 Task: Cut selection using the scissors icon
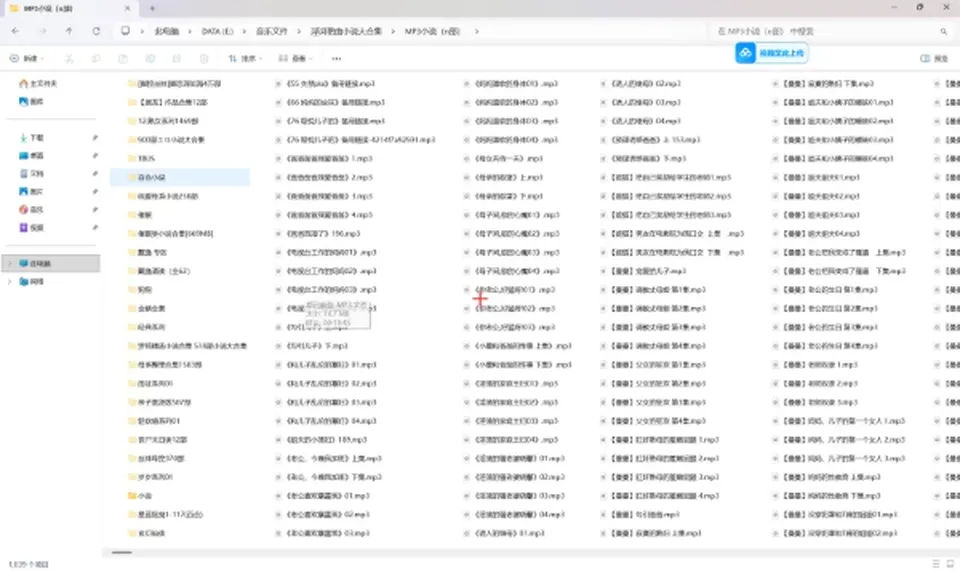(x=69, y=59)
